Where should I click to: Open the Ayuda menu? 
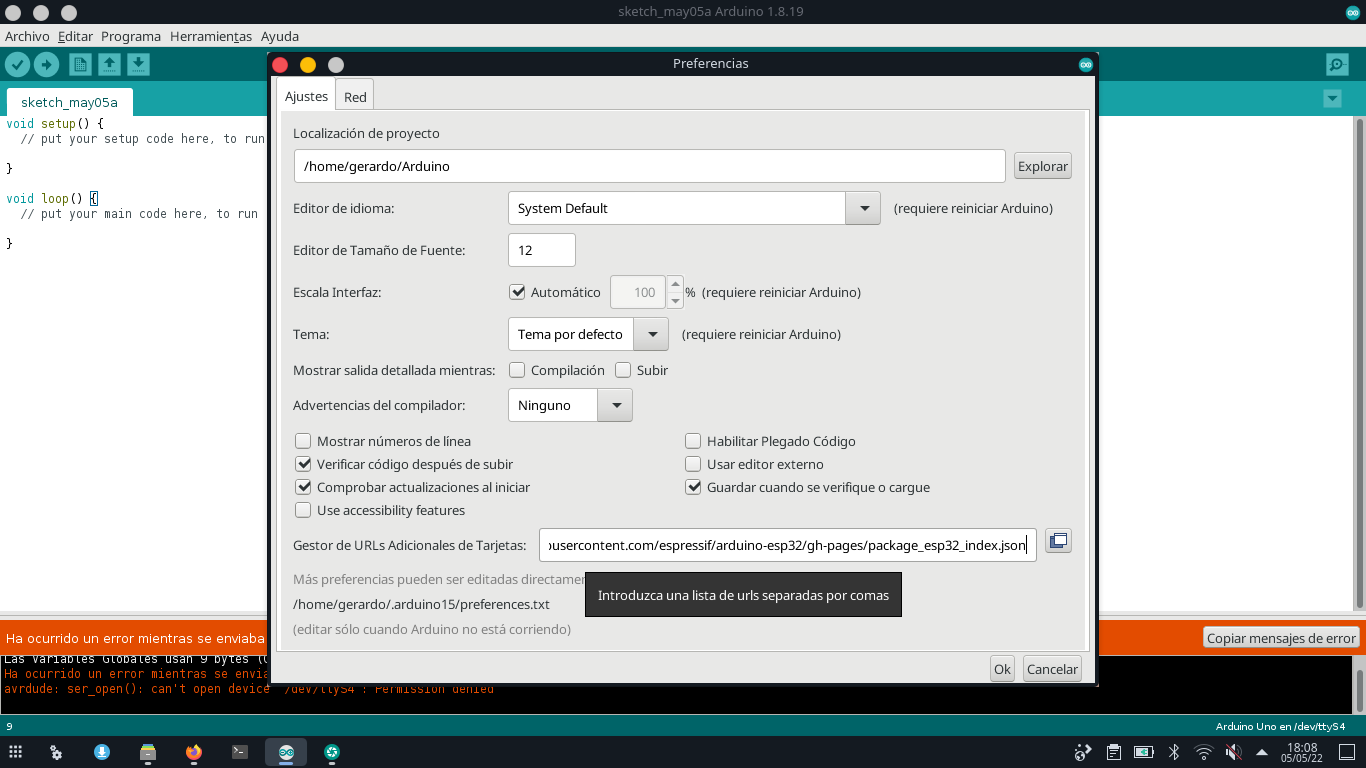point(280,36)
